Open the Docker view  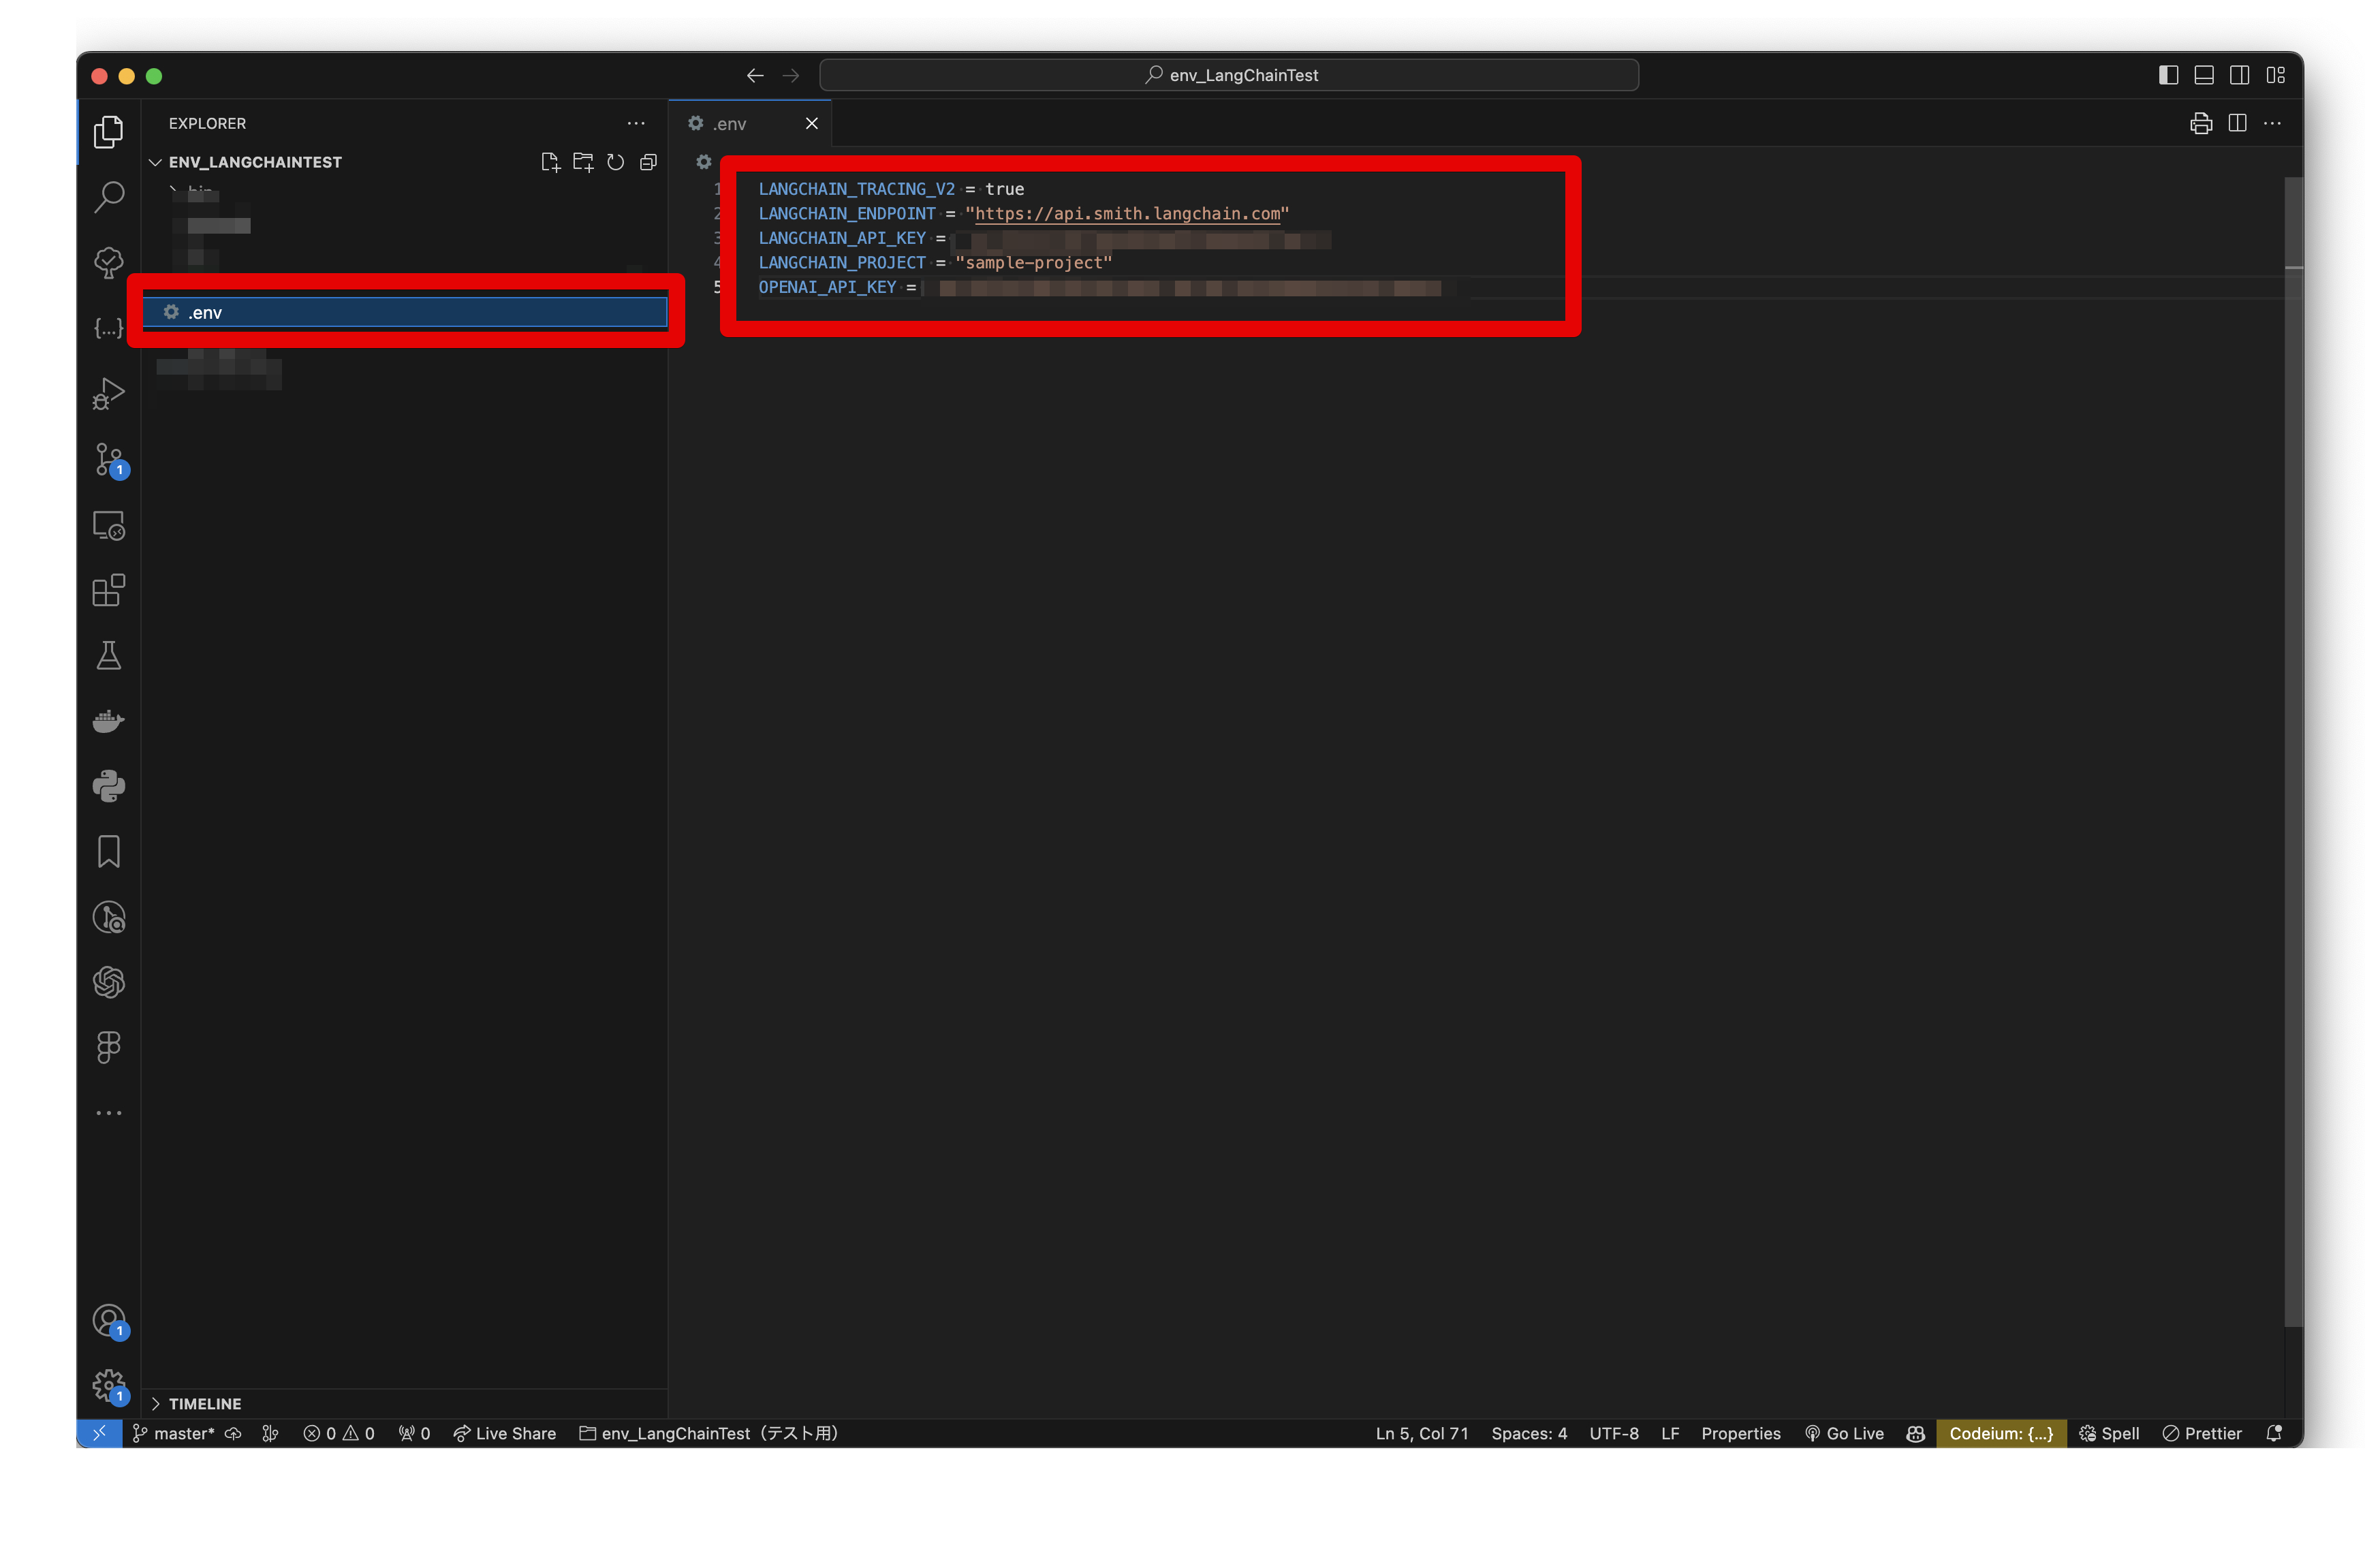pyautogui.click(x=108, y=721)
